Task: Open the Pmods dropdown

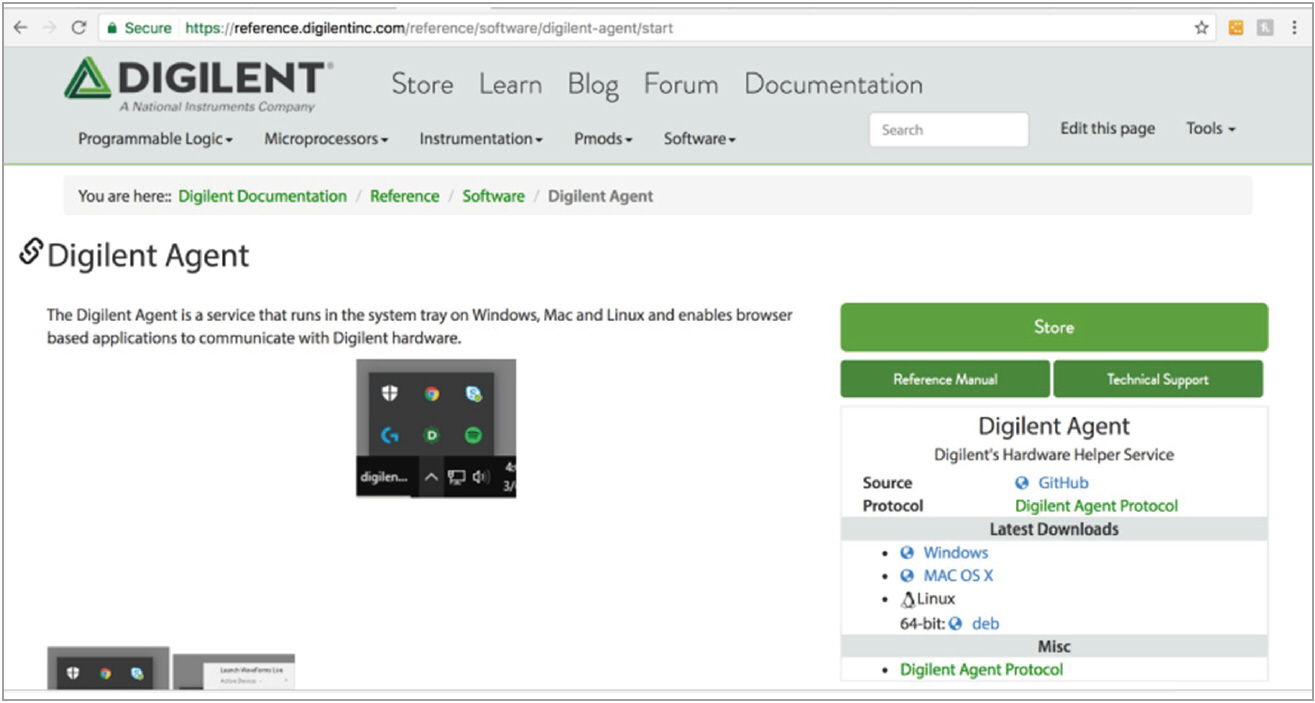Action: pos(603,139)
